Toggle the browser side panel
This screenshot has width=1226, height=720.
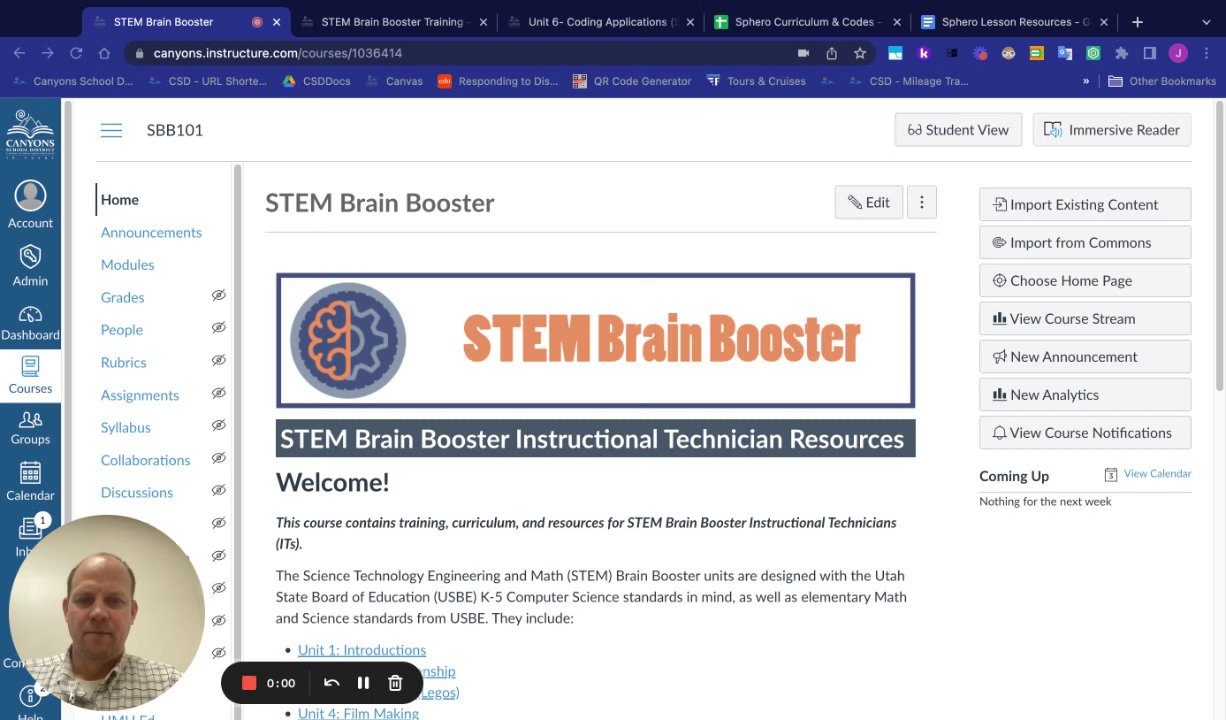(x=1149, y=53)
